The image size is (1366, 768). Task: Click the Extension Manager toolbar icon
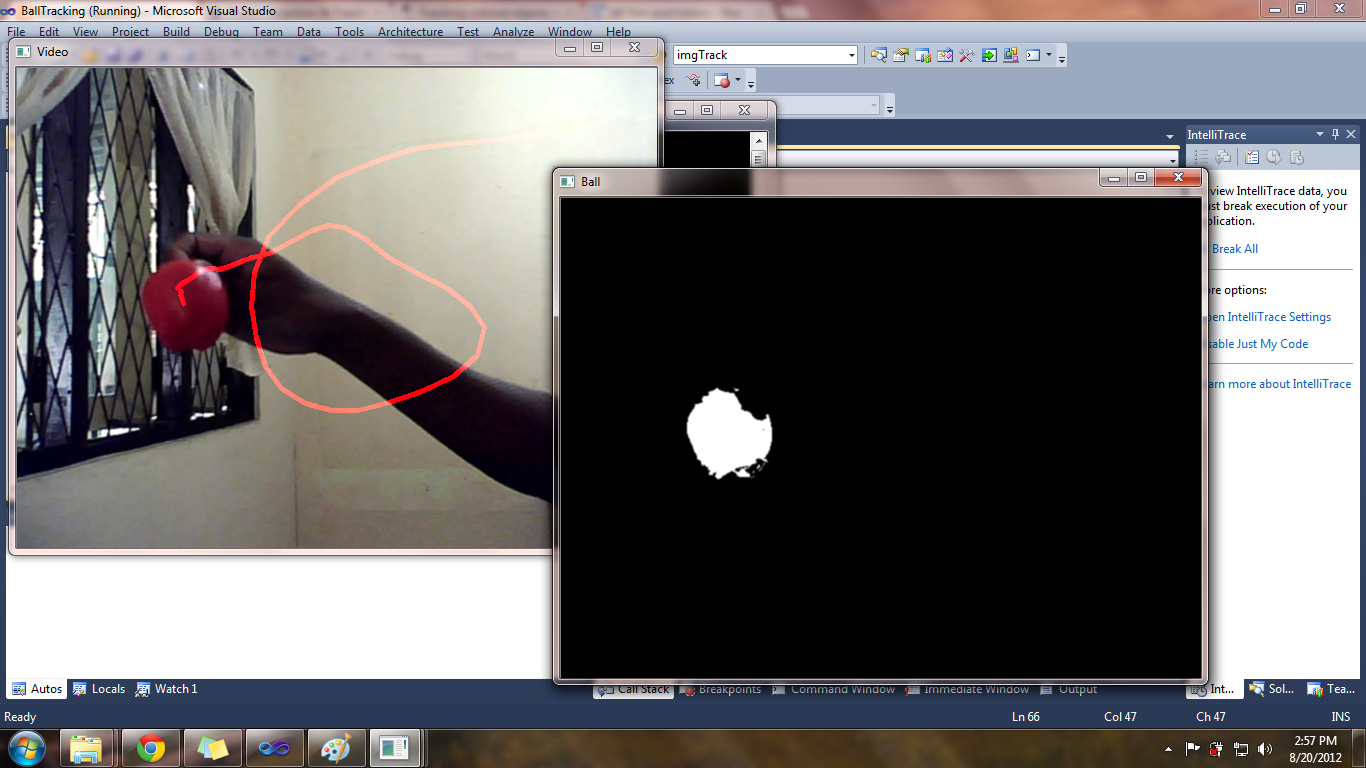tap(1010, 55)
